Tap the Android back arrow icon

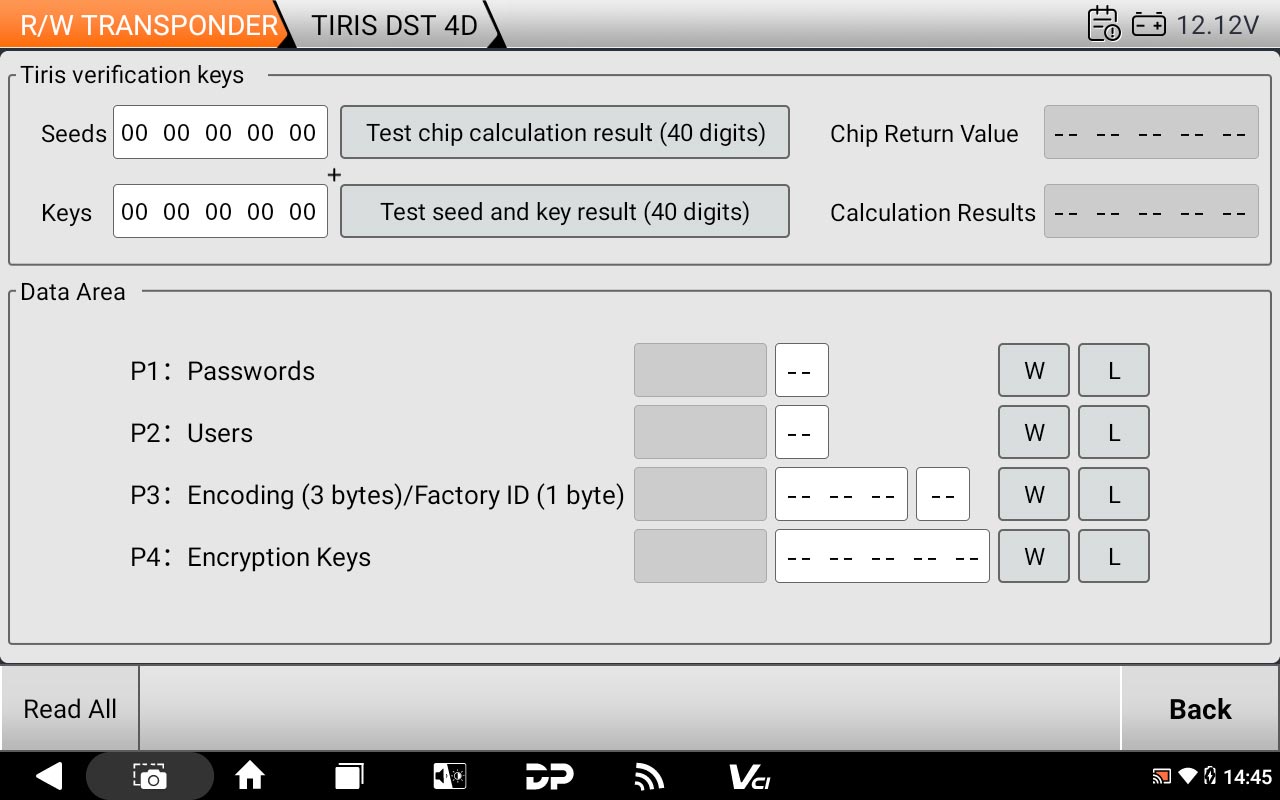[x=48, y=776]
